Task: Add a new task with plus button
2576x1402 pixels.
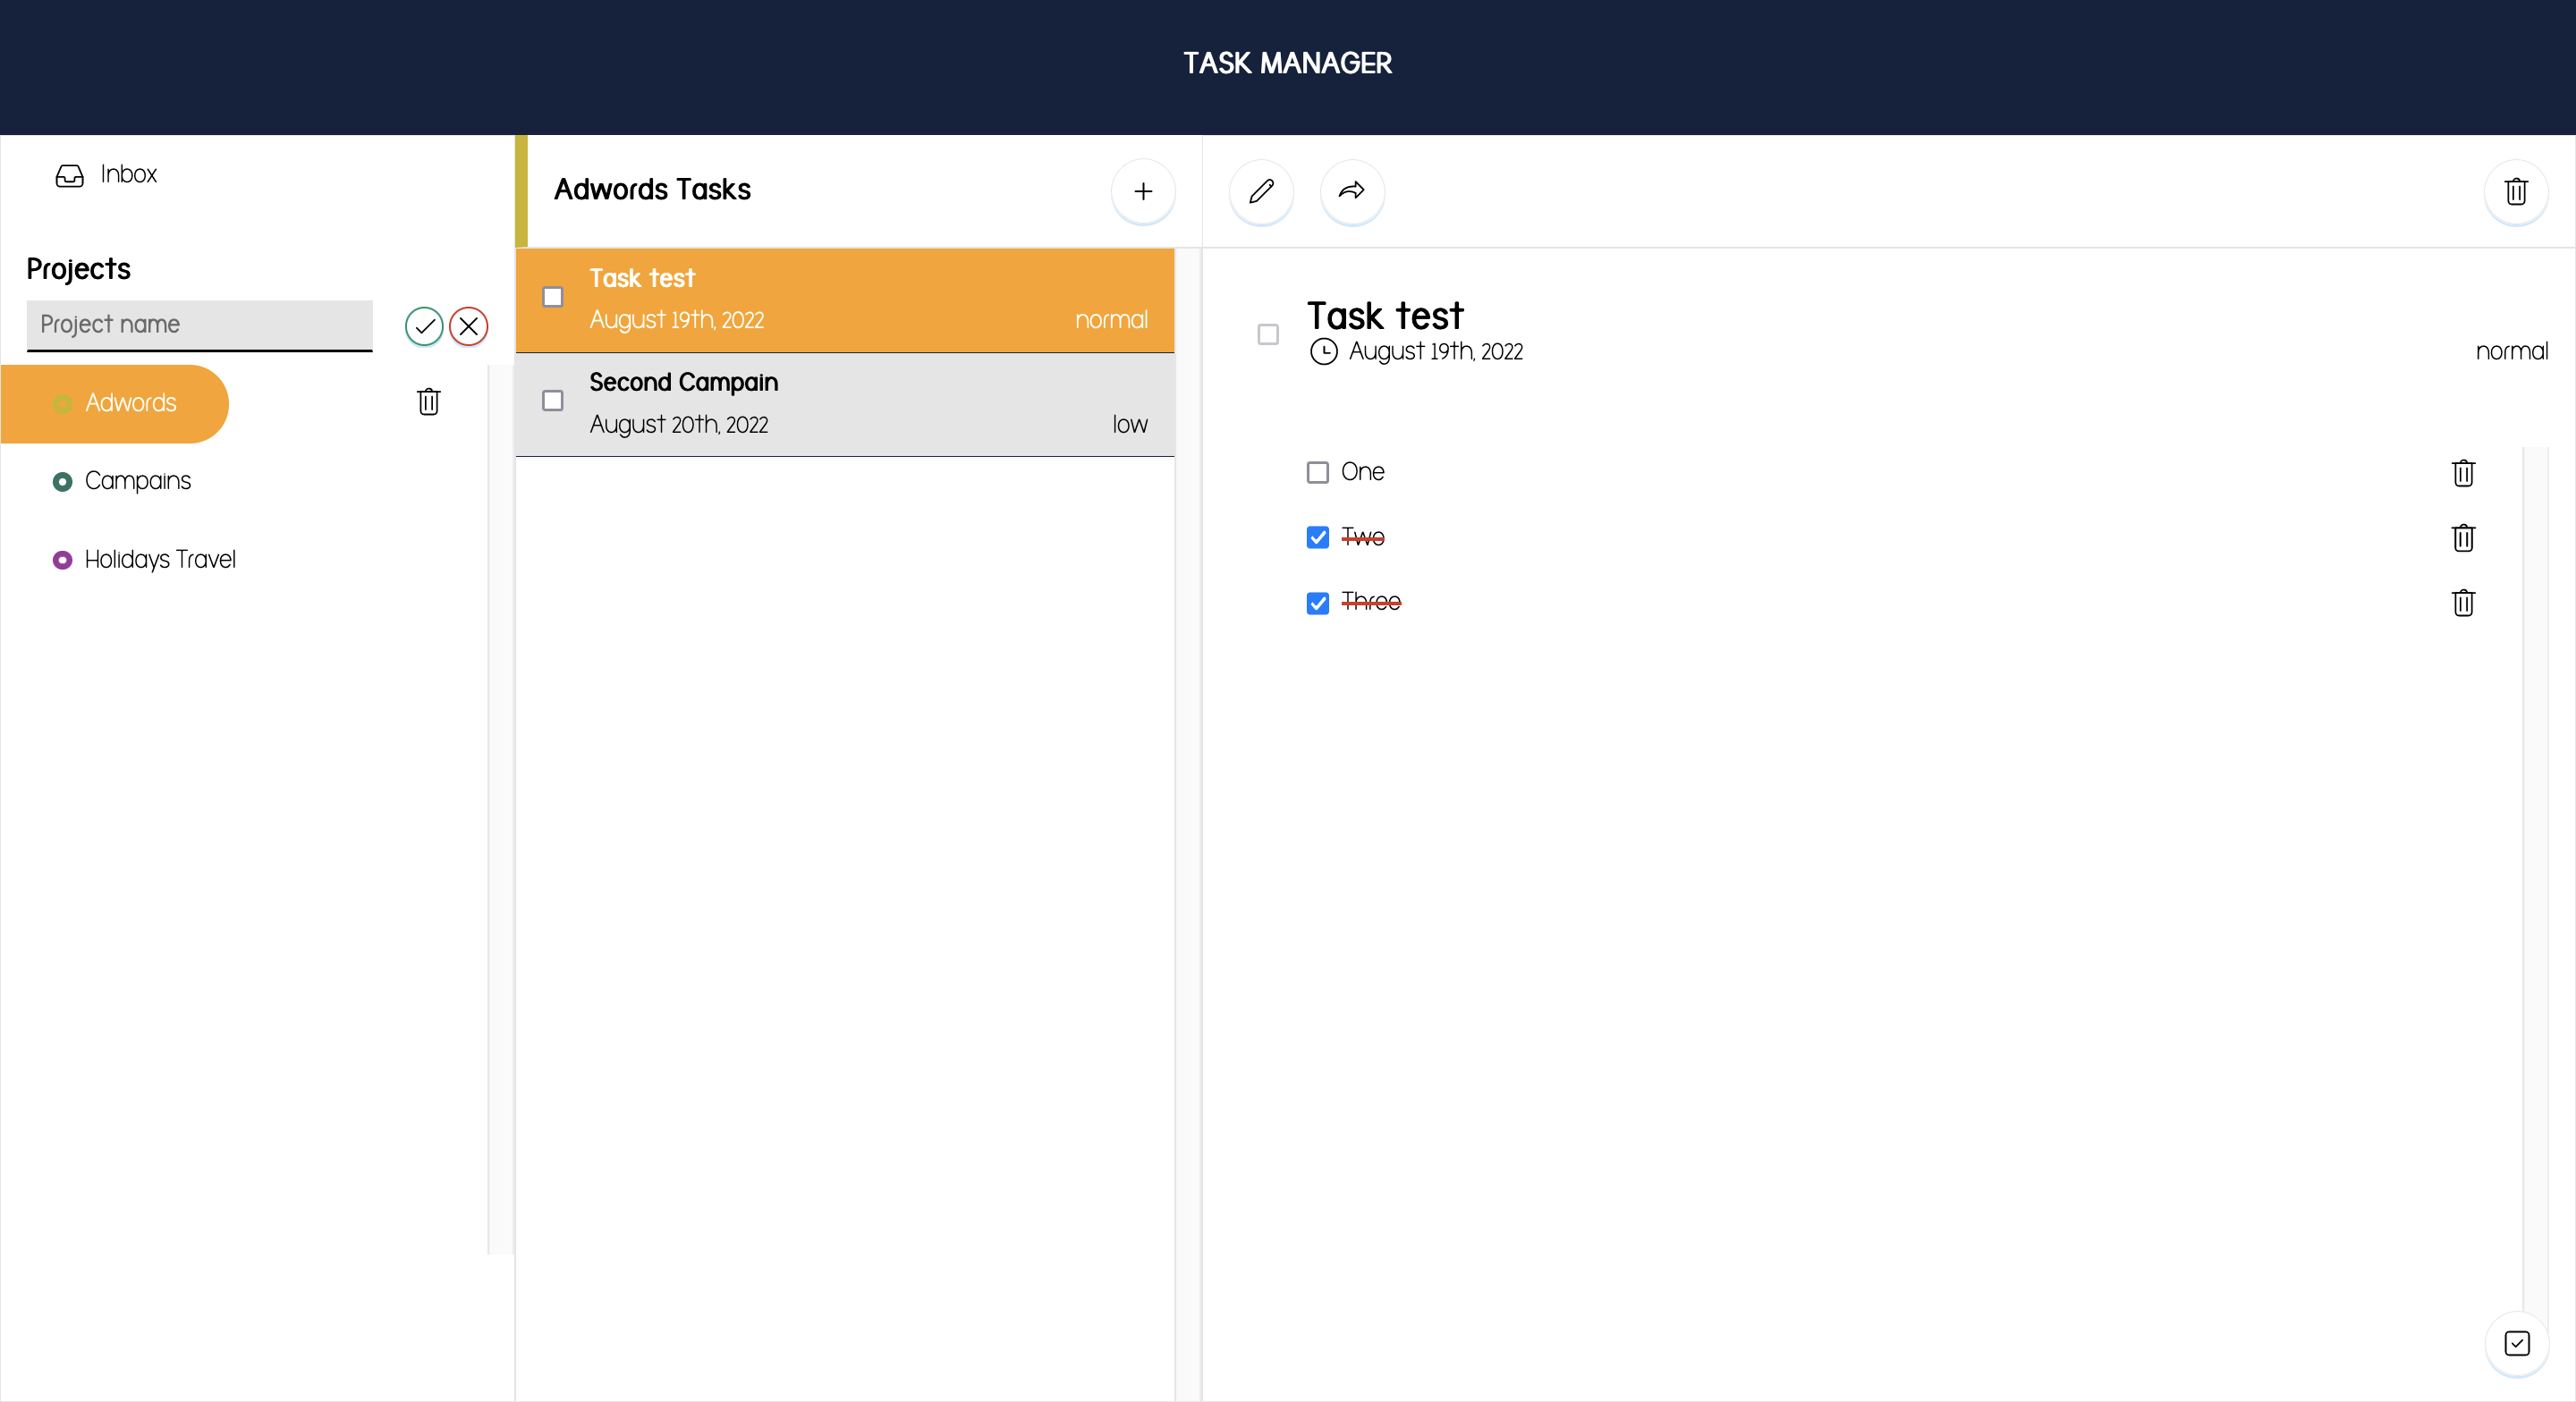Action: [x=1143, y=191]
